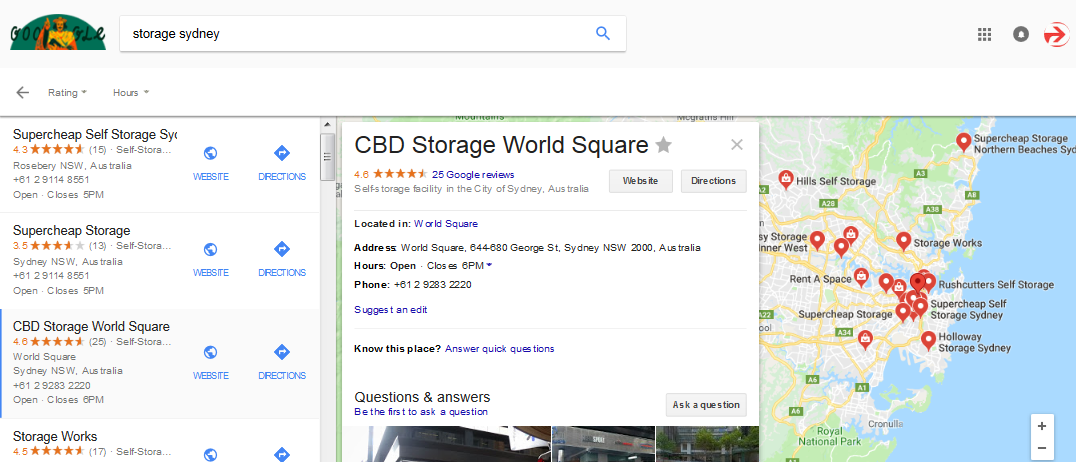Screen dimensions: 1076x462
Task: Click the Hills Self Storage map pin
Action: click(786, 179)
